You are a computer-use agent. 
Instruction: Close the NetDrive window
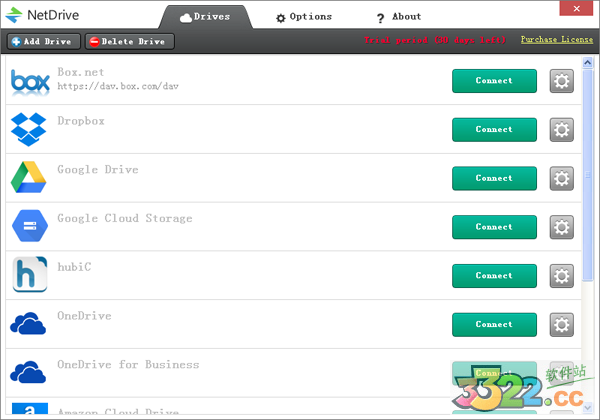tap(576, 8)
